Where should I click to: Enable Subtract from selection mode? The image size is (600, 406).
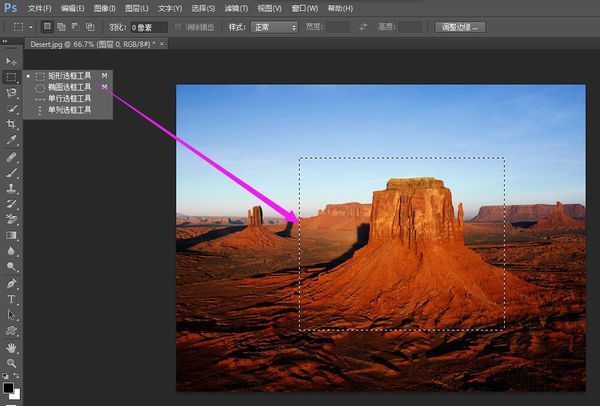76,27
